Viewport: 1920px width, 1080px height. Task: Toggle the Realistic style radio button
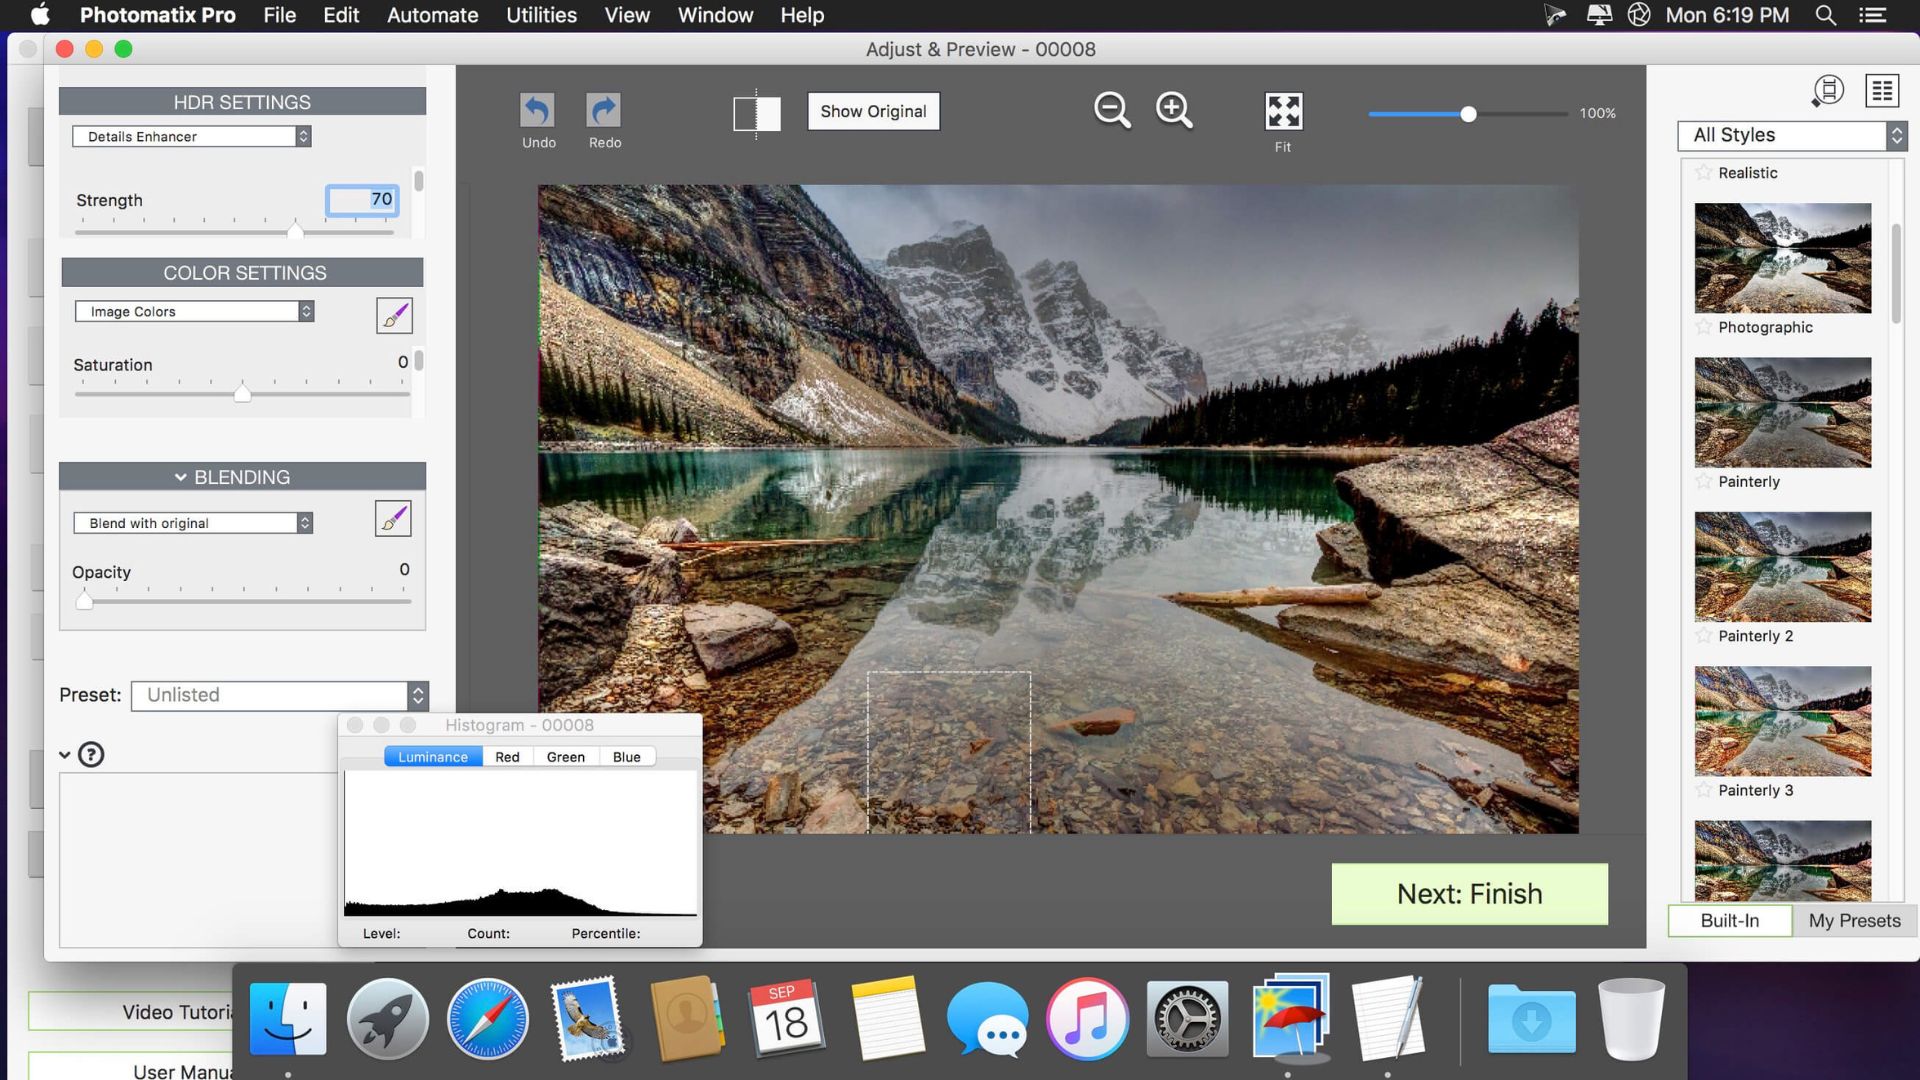[x=1704, y=173]
